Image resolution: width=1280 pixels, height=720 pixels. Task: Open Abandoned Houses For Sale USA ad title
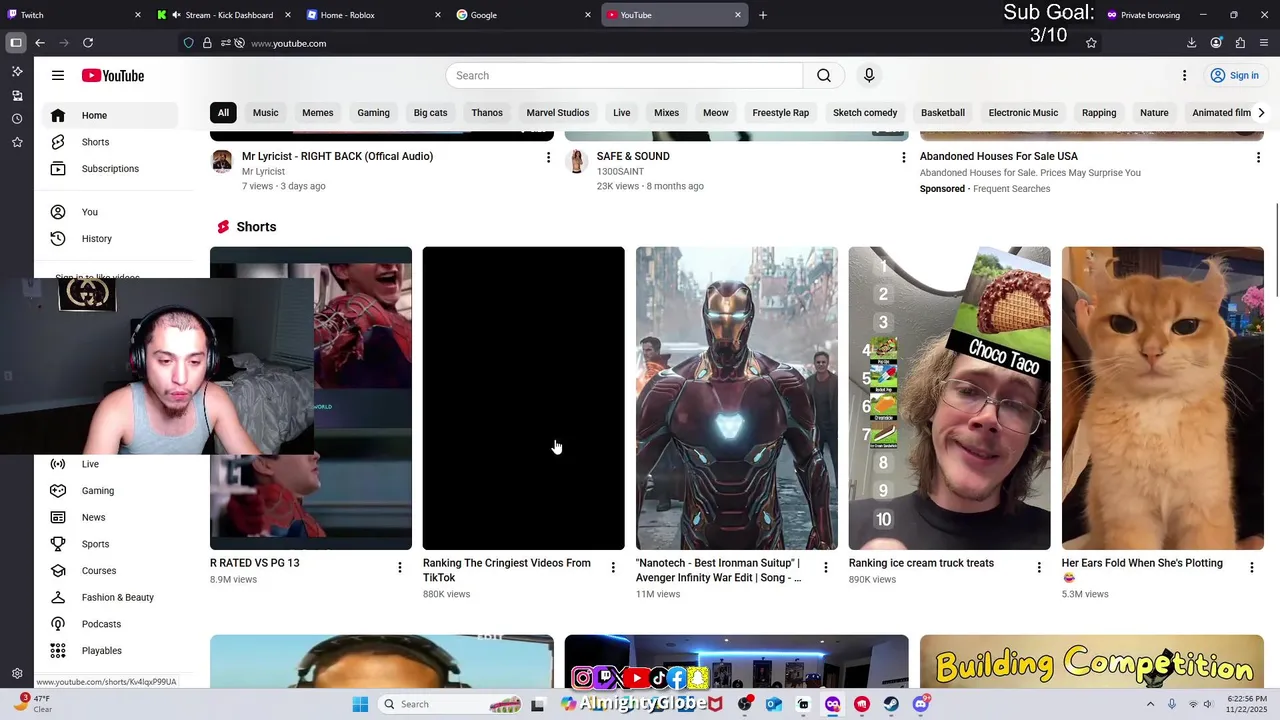coord(999,157)
